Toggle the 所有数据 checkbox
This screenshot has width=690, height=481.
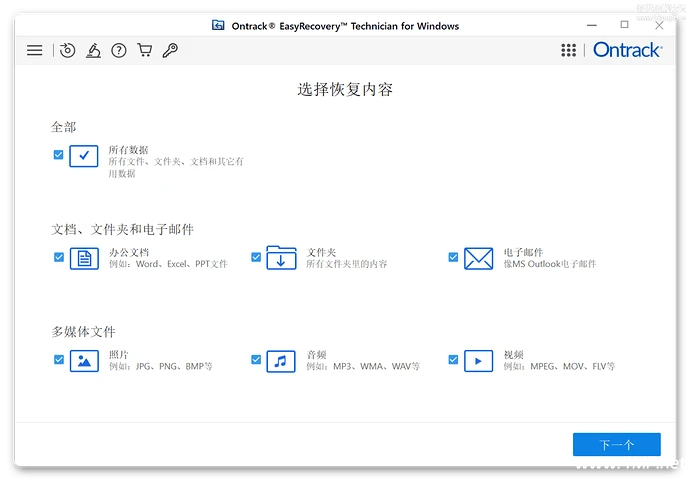point(58,155)
